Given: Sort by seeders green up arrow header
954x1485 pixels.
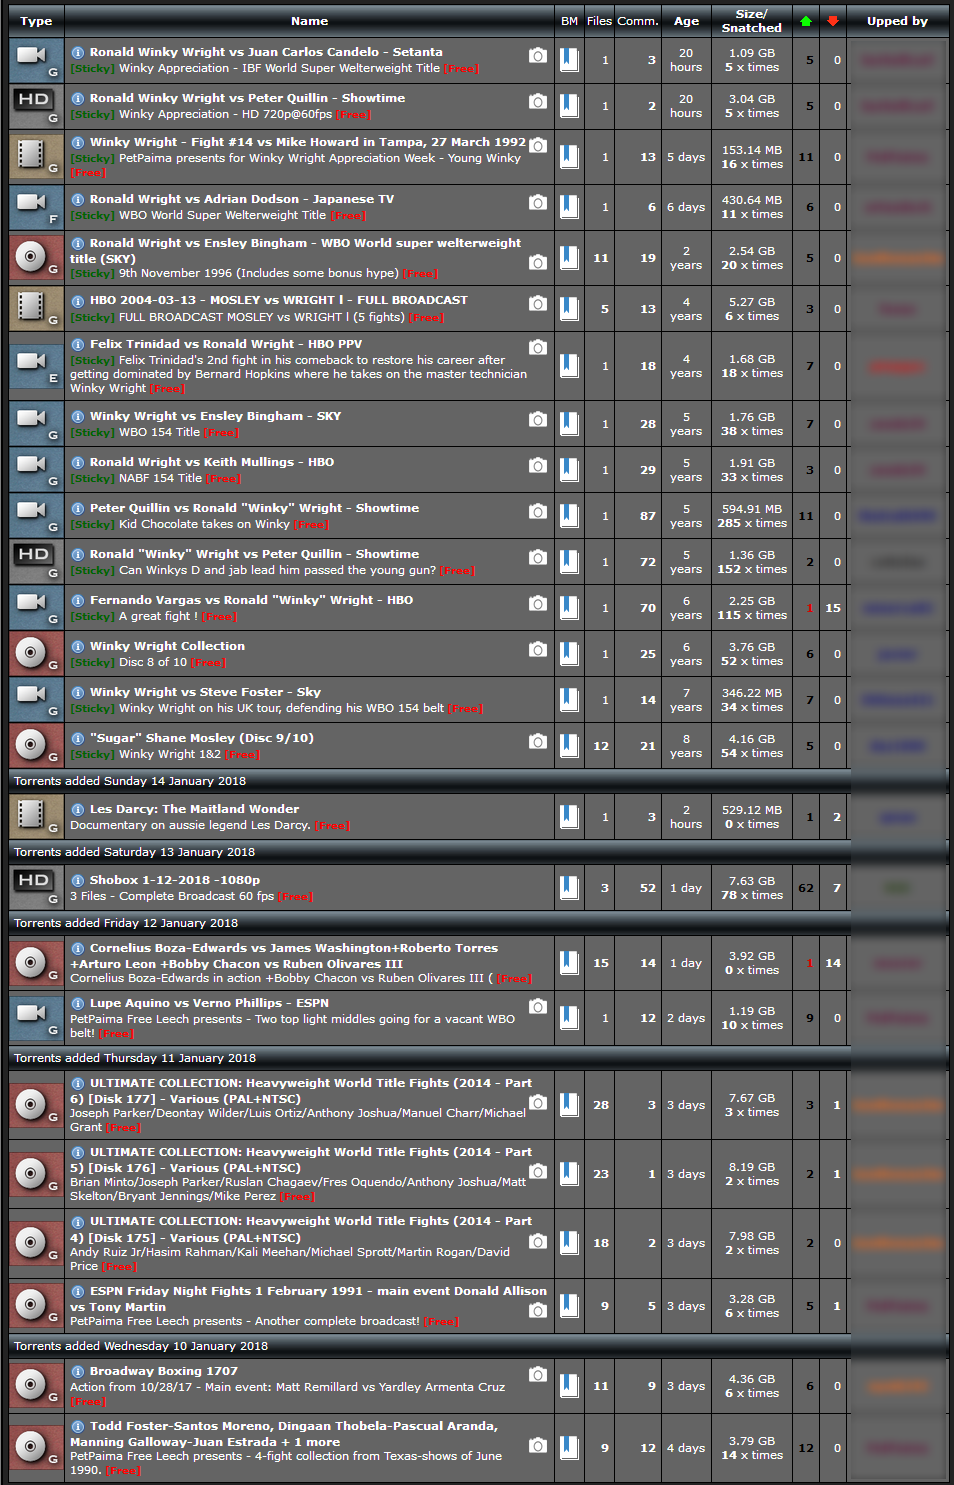Looking at the screenshot, I should click(x=806, y=21).
